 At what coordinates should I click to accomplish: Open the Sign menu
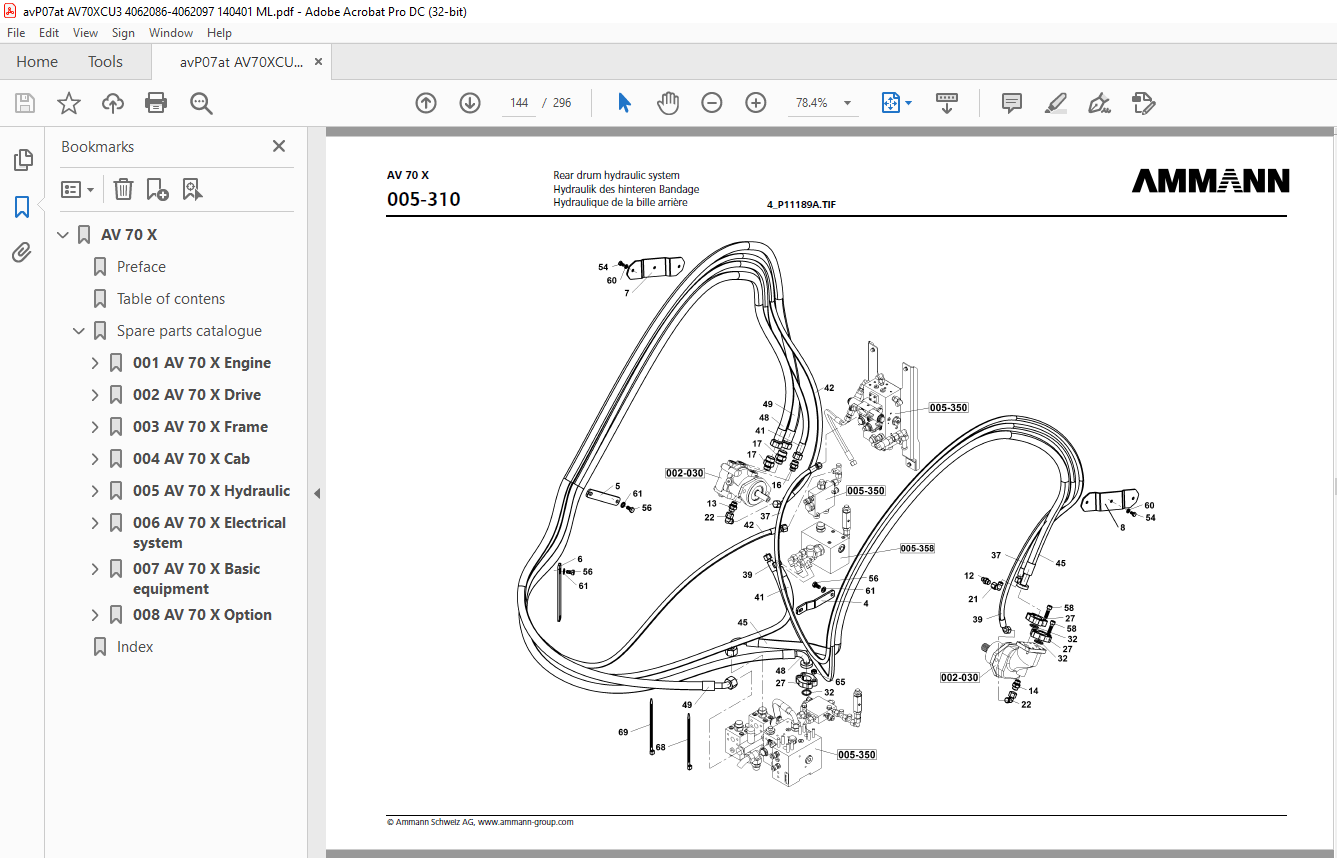point(123,33)
